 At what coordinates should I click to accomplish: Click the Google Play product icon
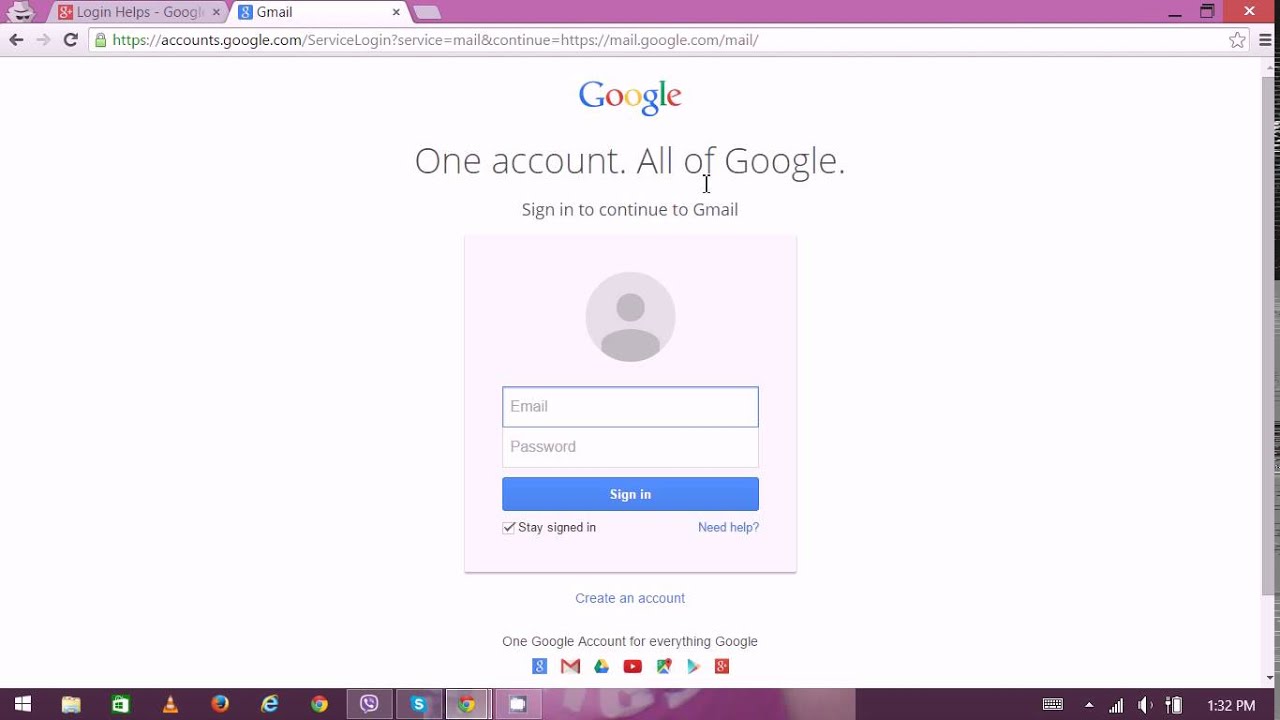[693, 666]
